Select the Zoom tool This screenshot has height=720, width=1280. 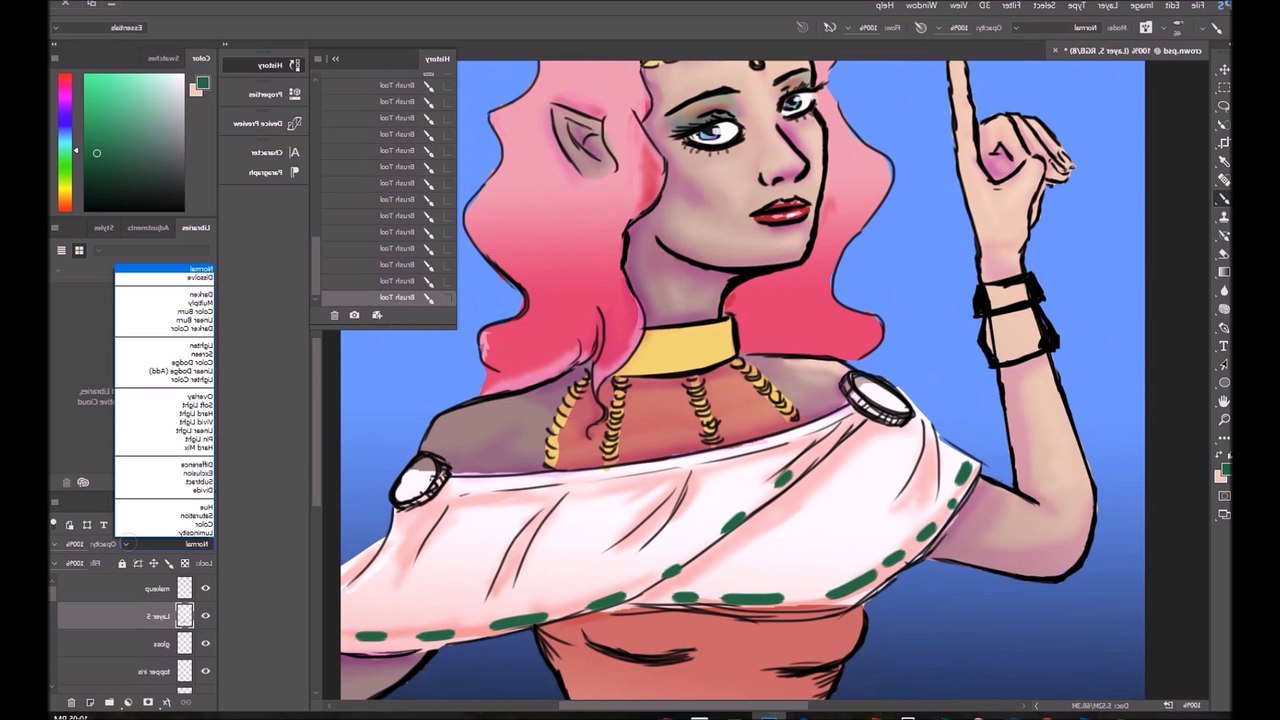click(x=1224, y=420)
